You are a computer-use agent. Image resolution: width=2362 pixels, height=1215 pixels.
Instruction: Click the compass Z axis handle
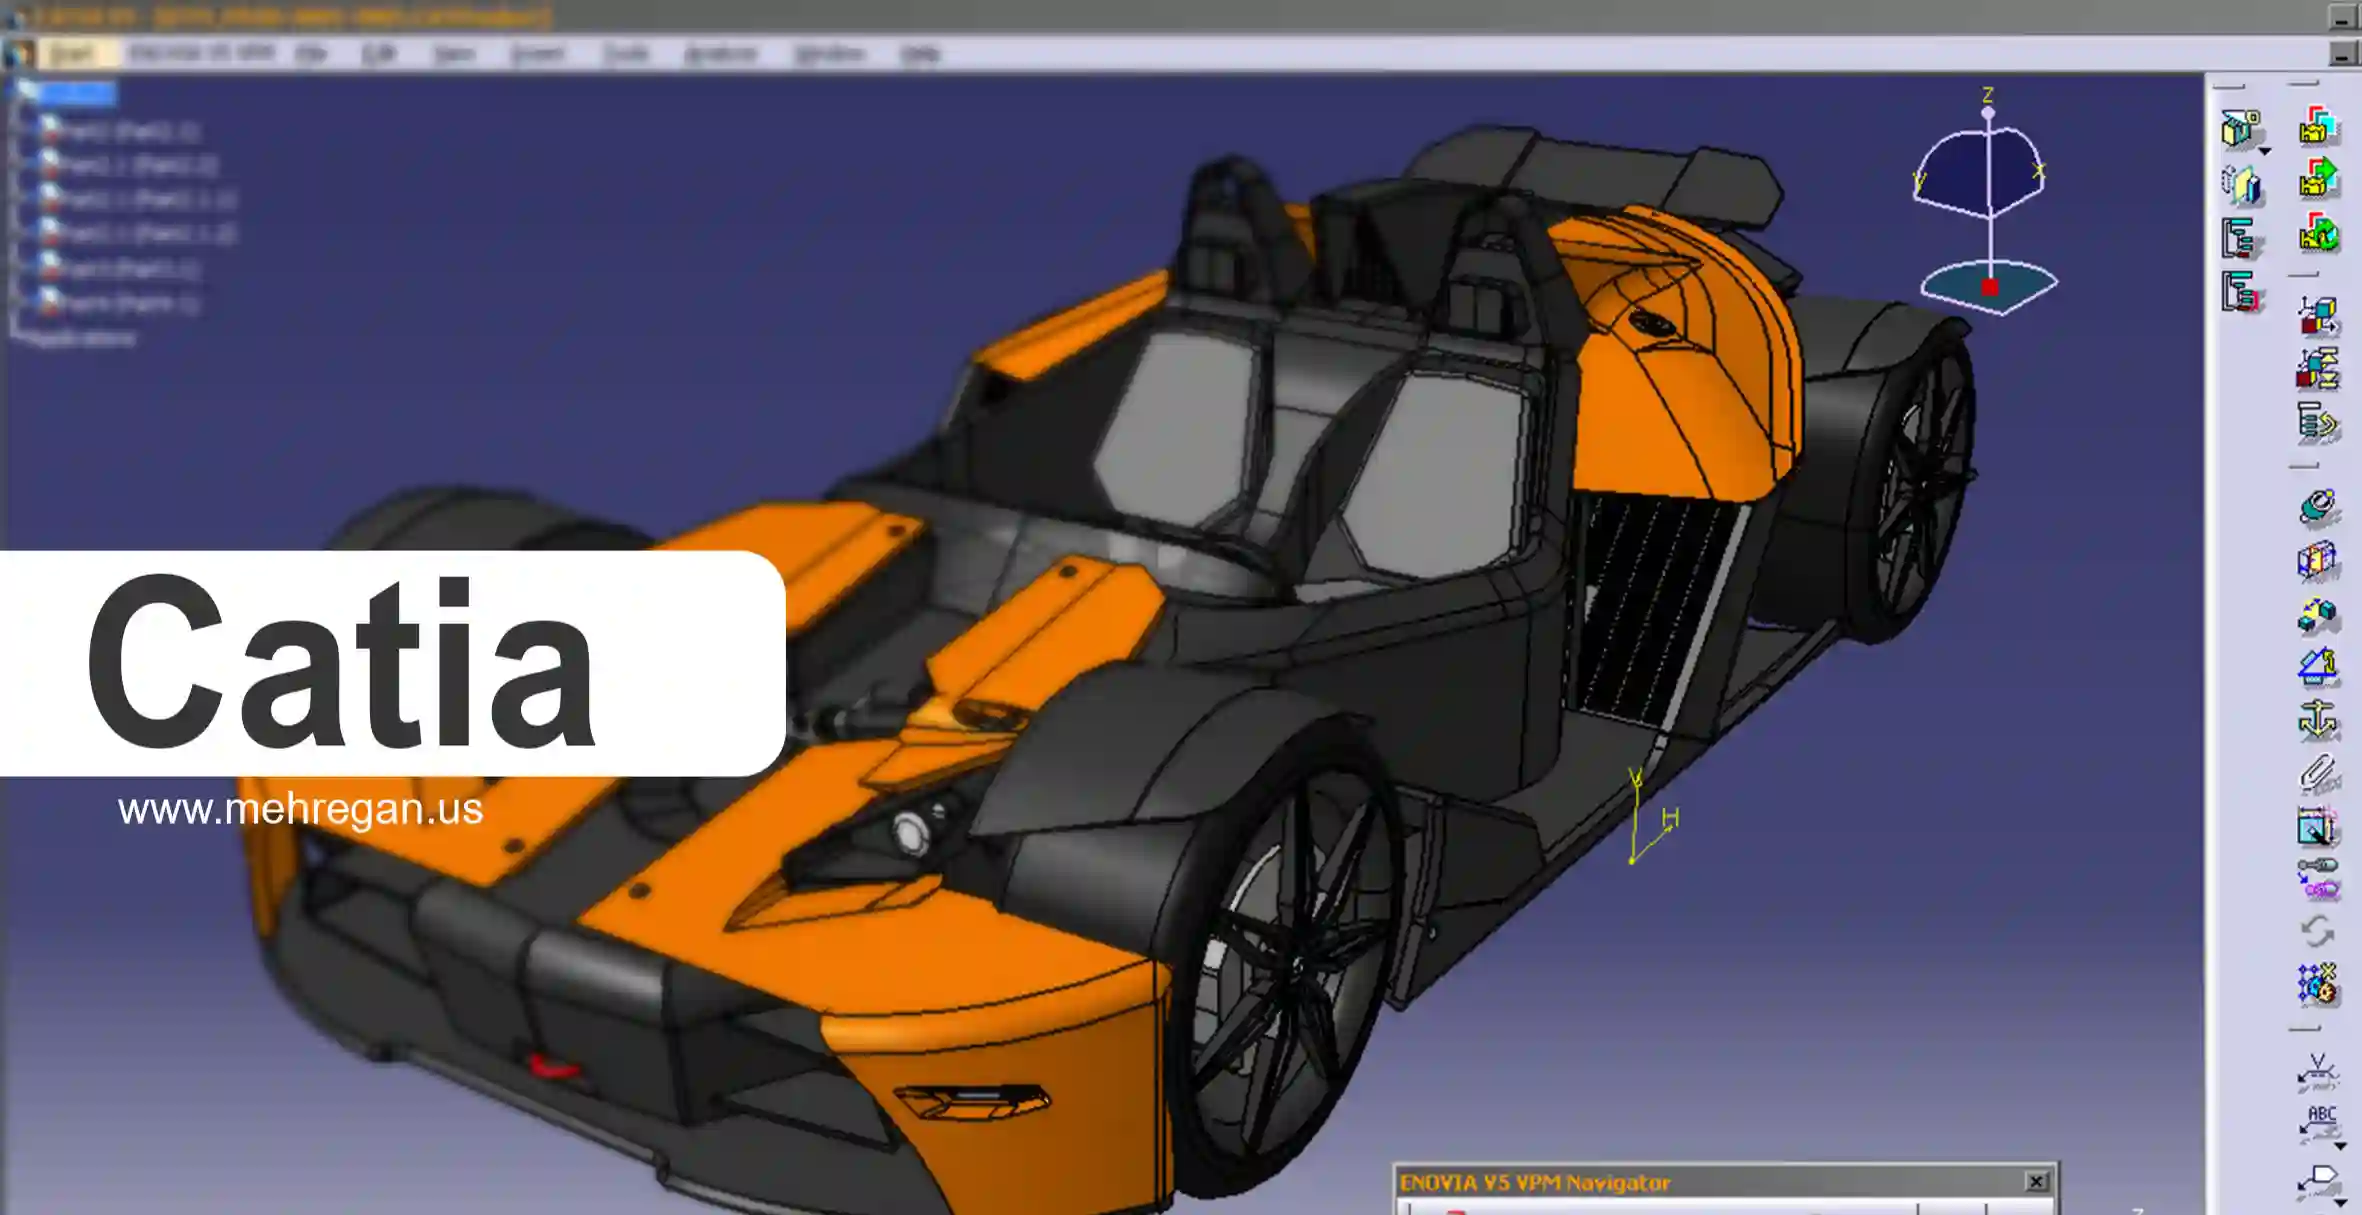click(1988, 111)
